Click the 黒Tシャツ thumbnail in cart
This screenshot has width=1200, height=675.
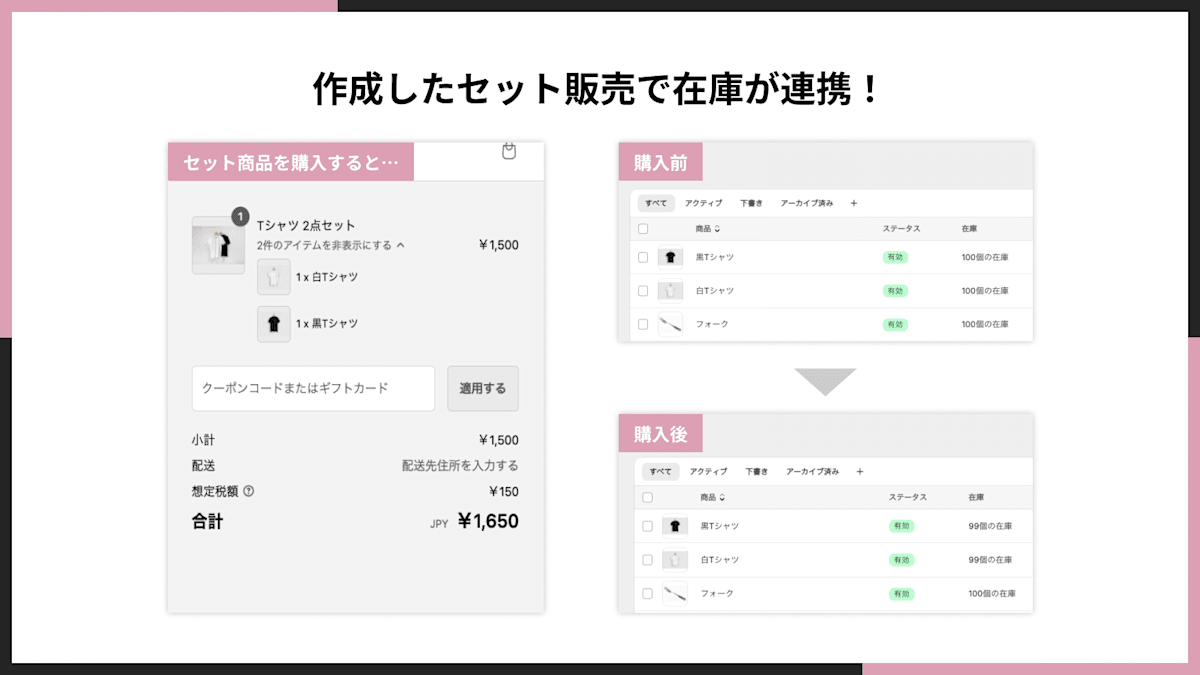[274, 324]
